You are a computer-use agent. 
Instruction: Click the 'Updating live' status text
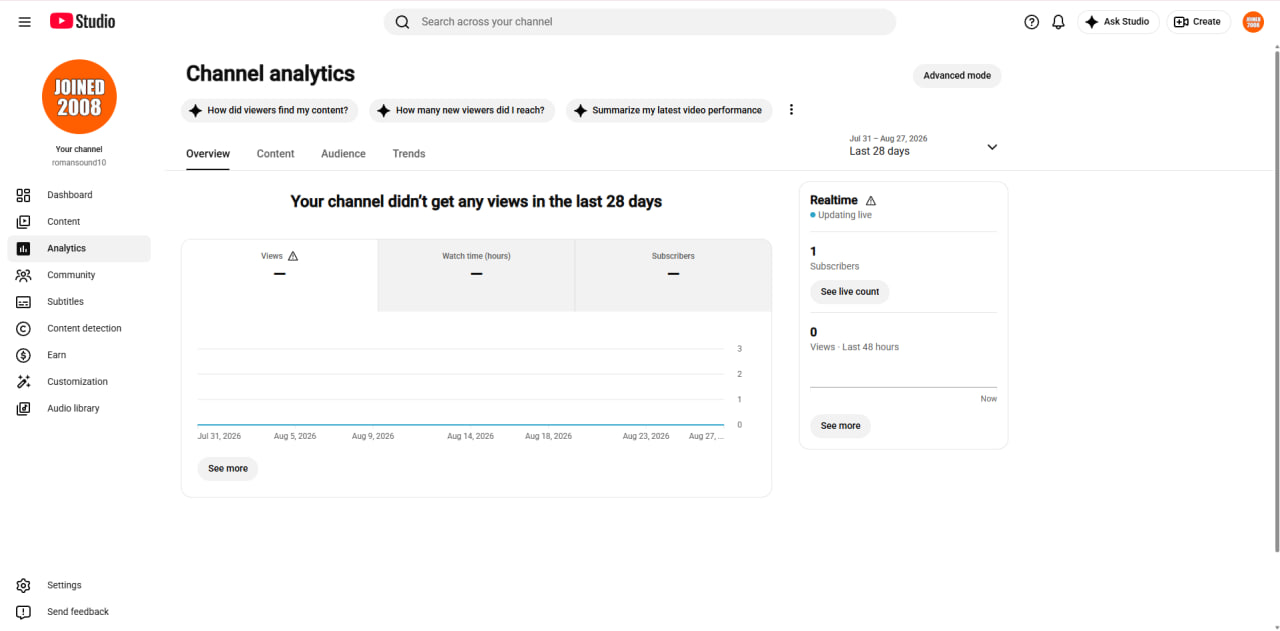point(845,215)
